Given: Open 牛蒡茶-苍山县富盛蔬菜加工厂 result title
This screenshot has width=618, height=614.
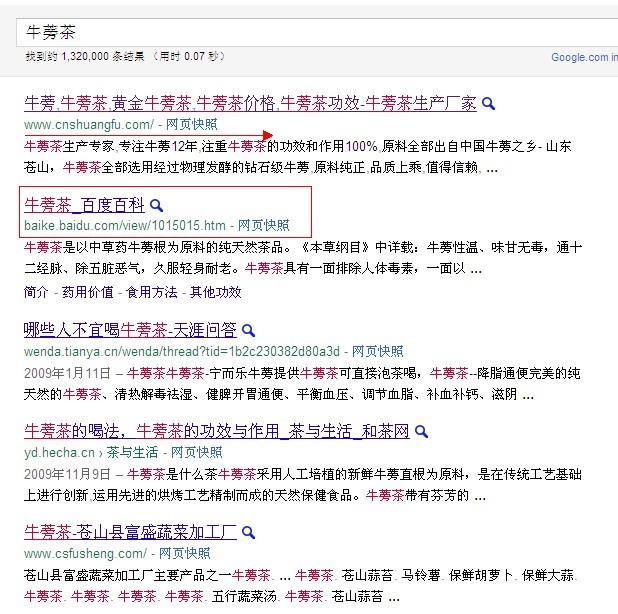Looking at the screenshot, I should [130, 532].
